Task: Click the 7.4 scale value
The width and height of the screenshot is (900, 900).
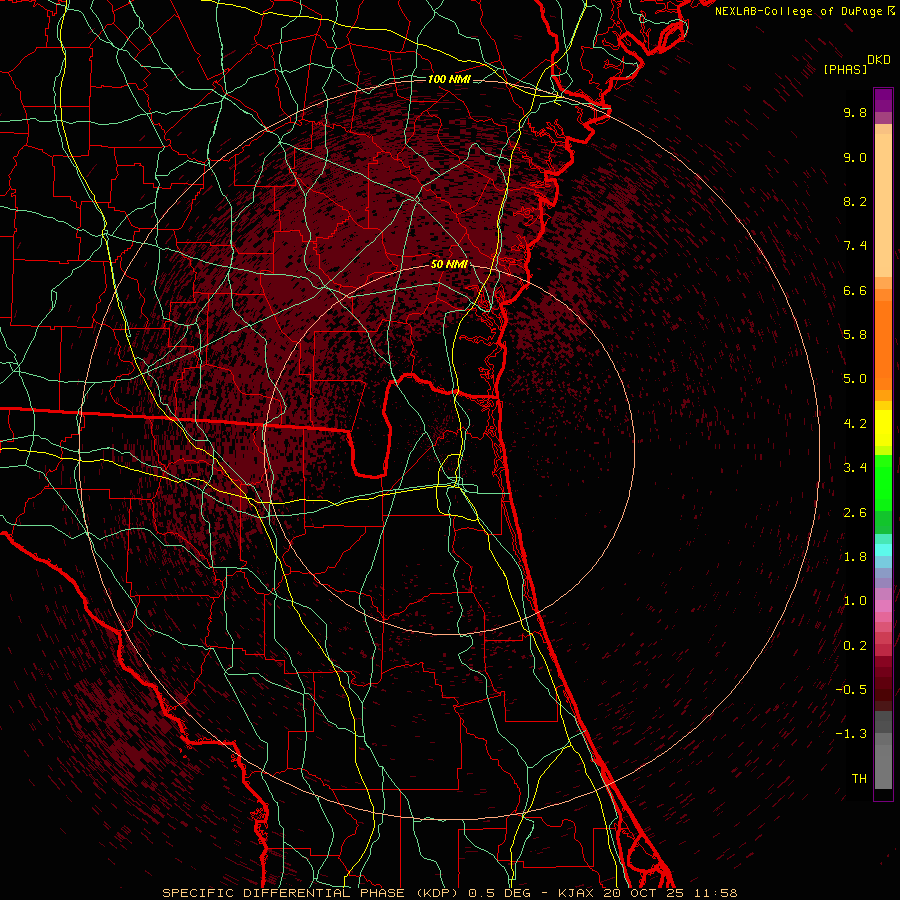Action: tap(855, 246)
